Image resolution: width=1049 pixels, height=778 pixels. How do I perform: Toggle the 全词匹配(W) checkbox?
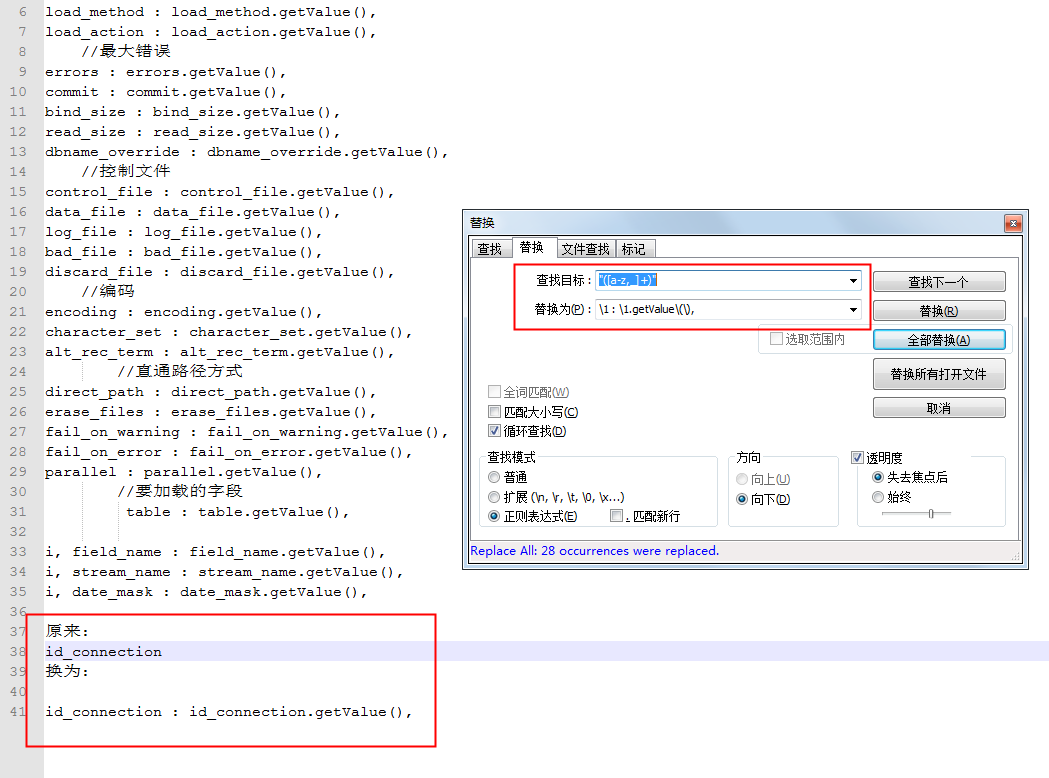494,391
